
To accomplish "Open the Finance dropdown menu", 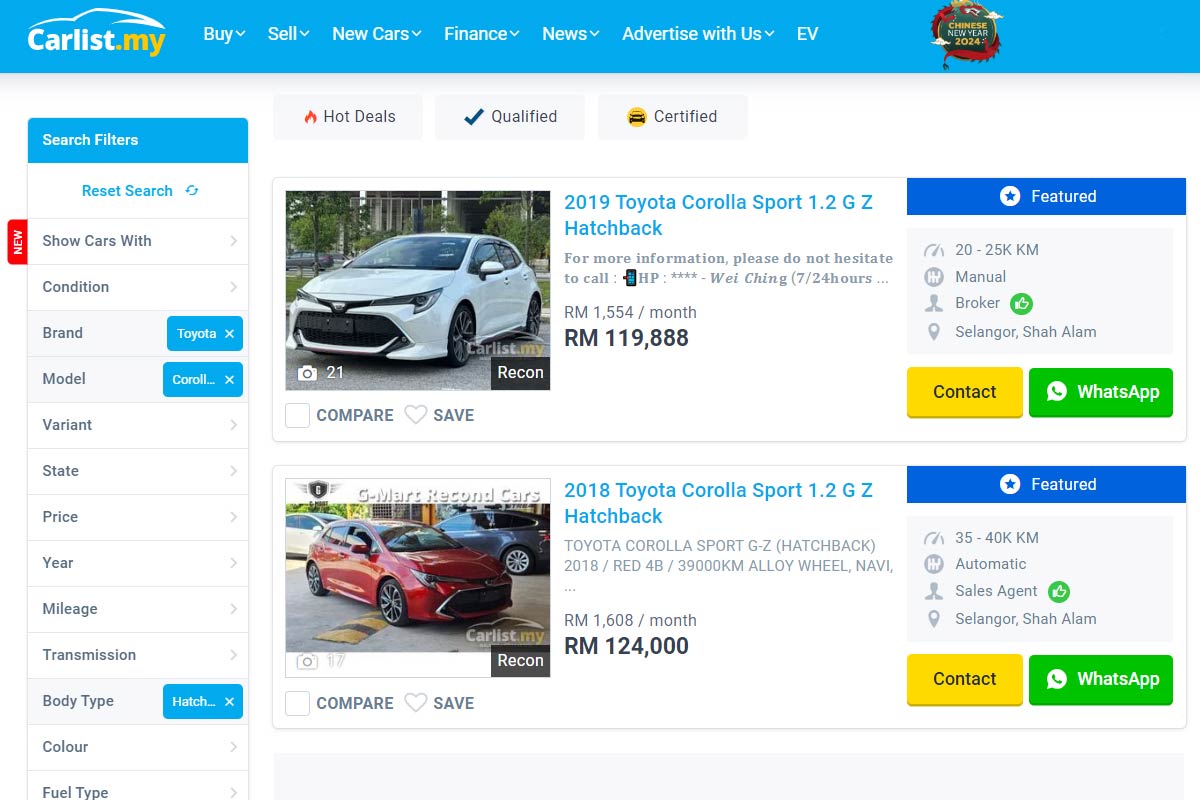I will point(482,34).
